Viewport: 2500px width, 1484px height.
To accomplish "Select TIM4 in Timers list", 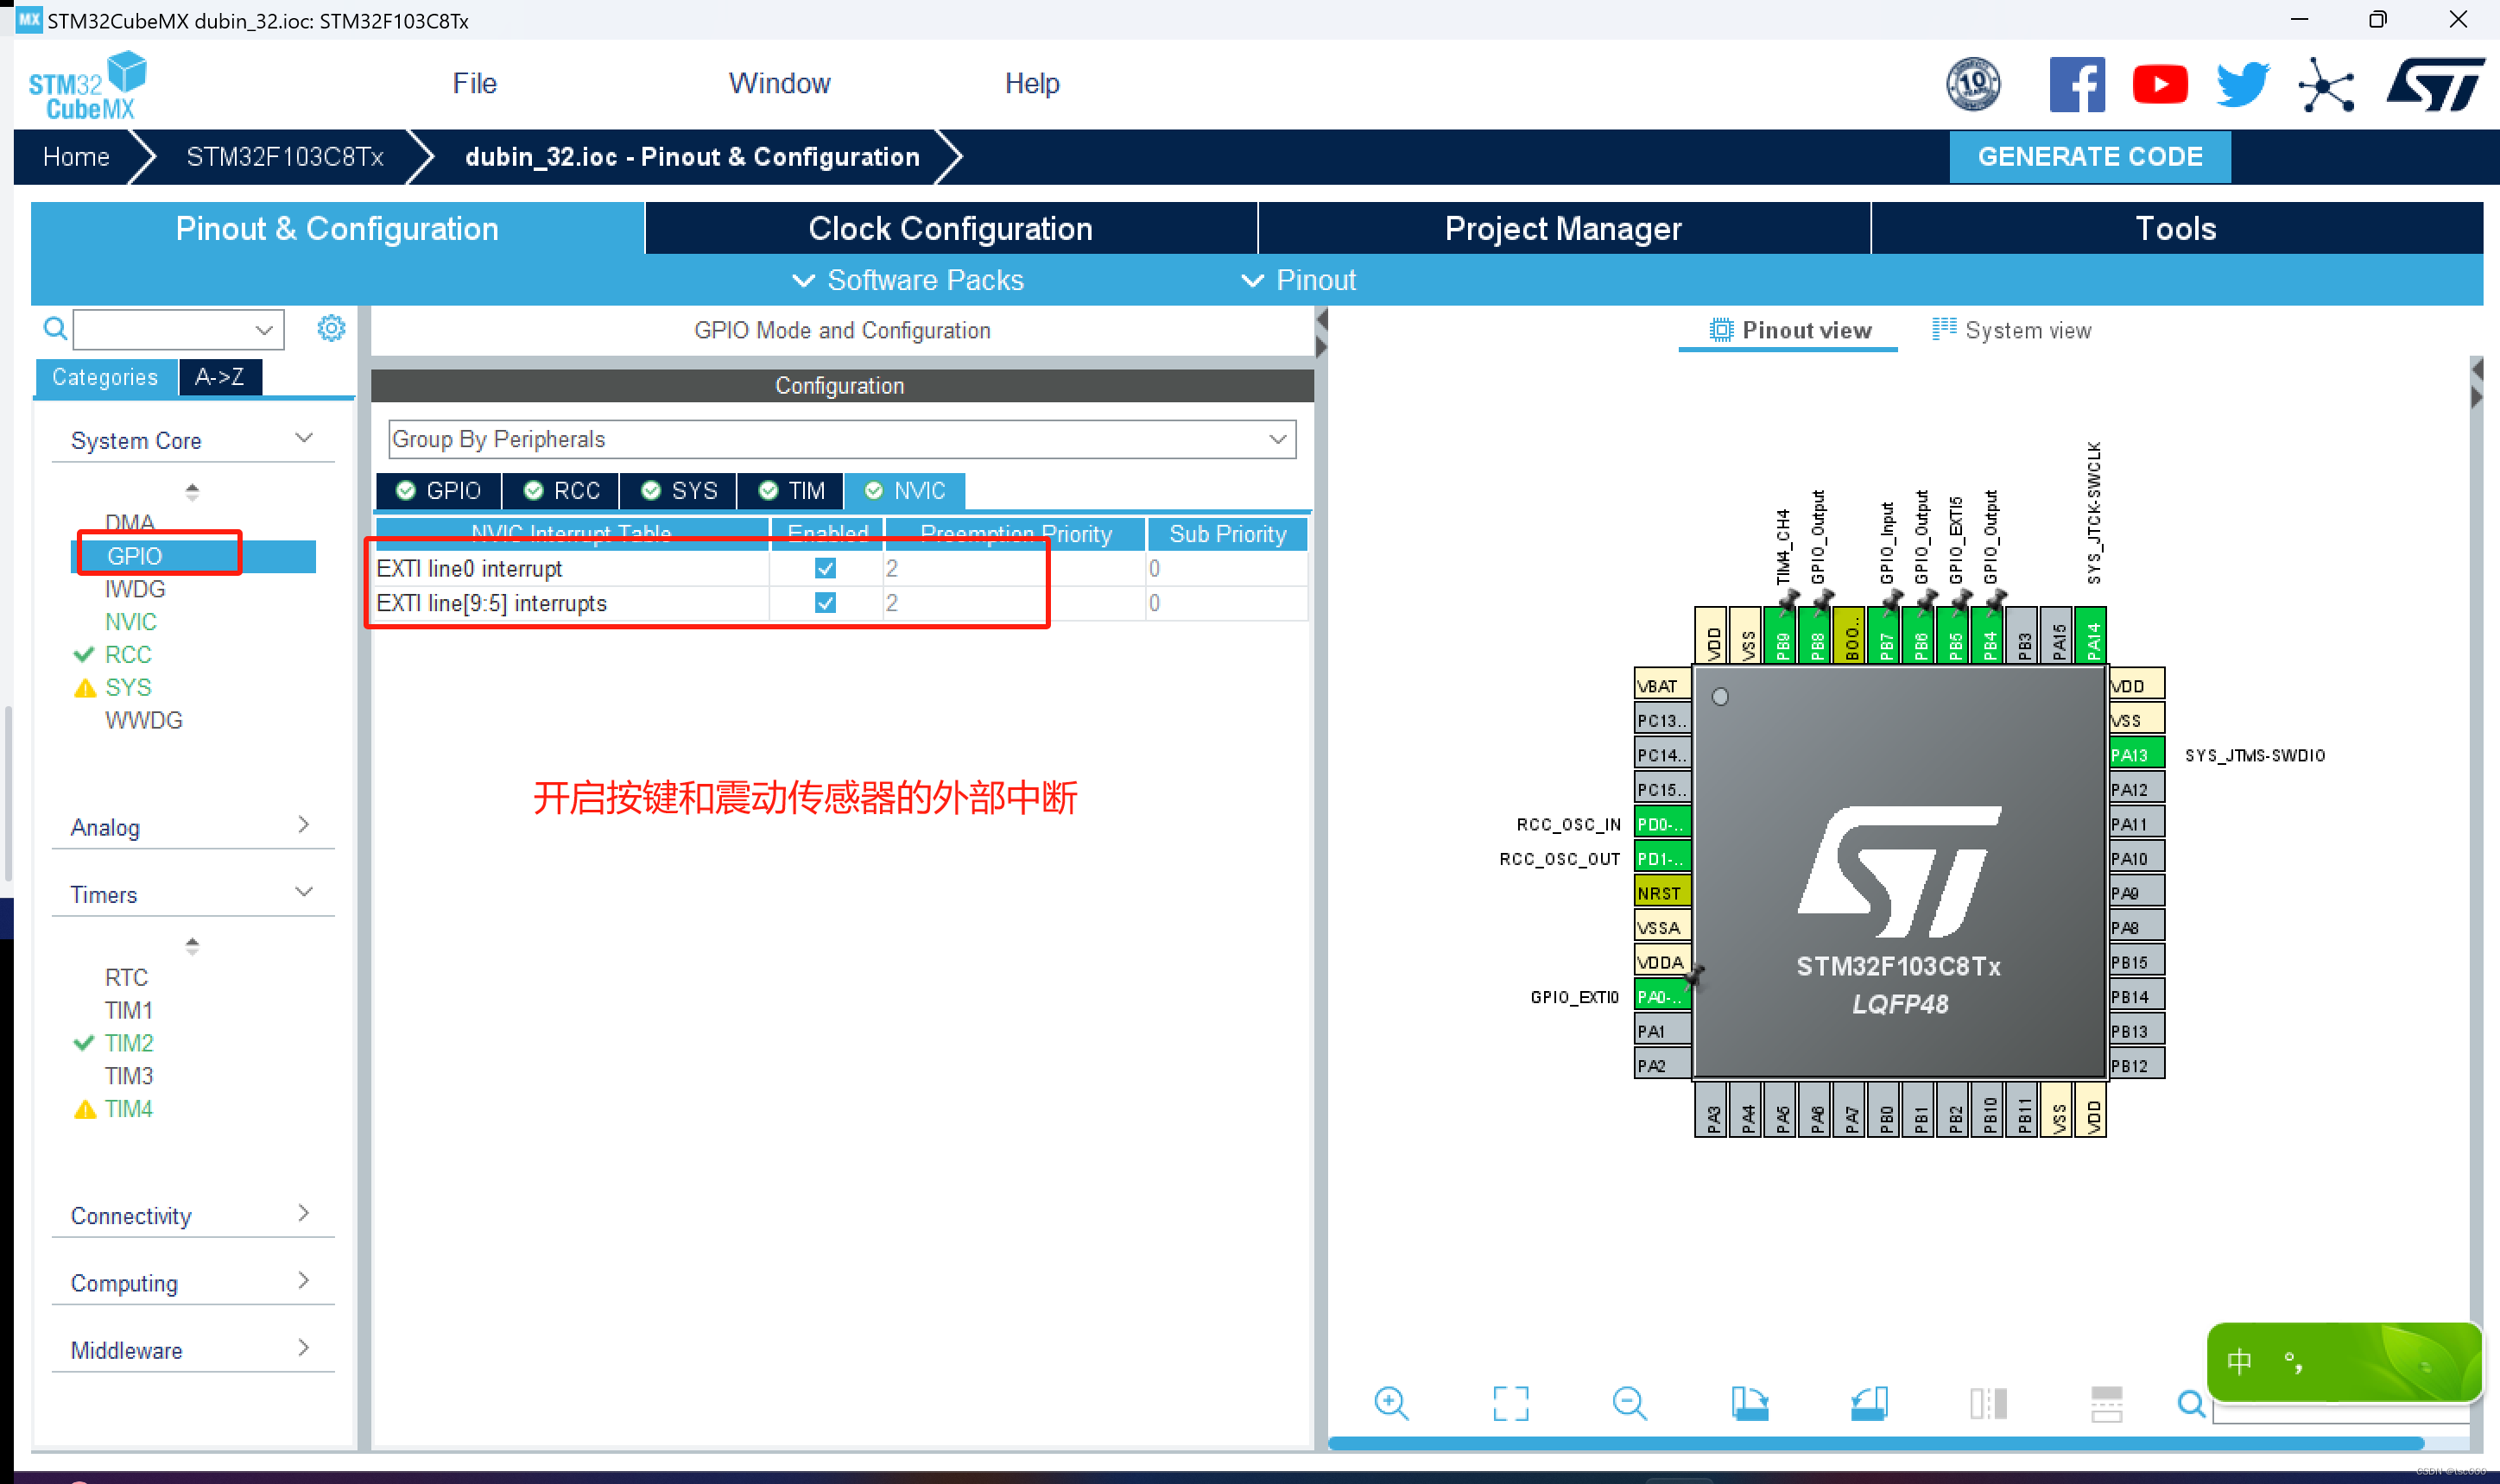I will pos(128,1108).
